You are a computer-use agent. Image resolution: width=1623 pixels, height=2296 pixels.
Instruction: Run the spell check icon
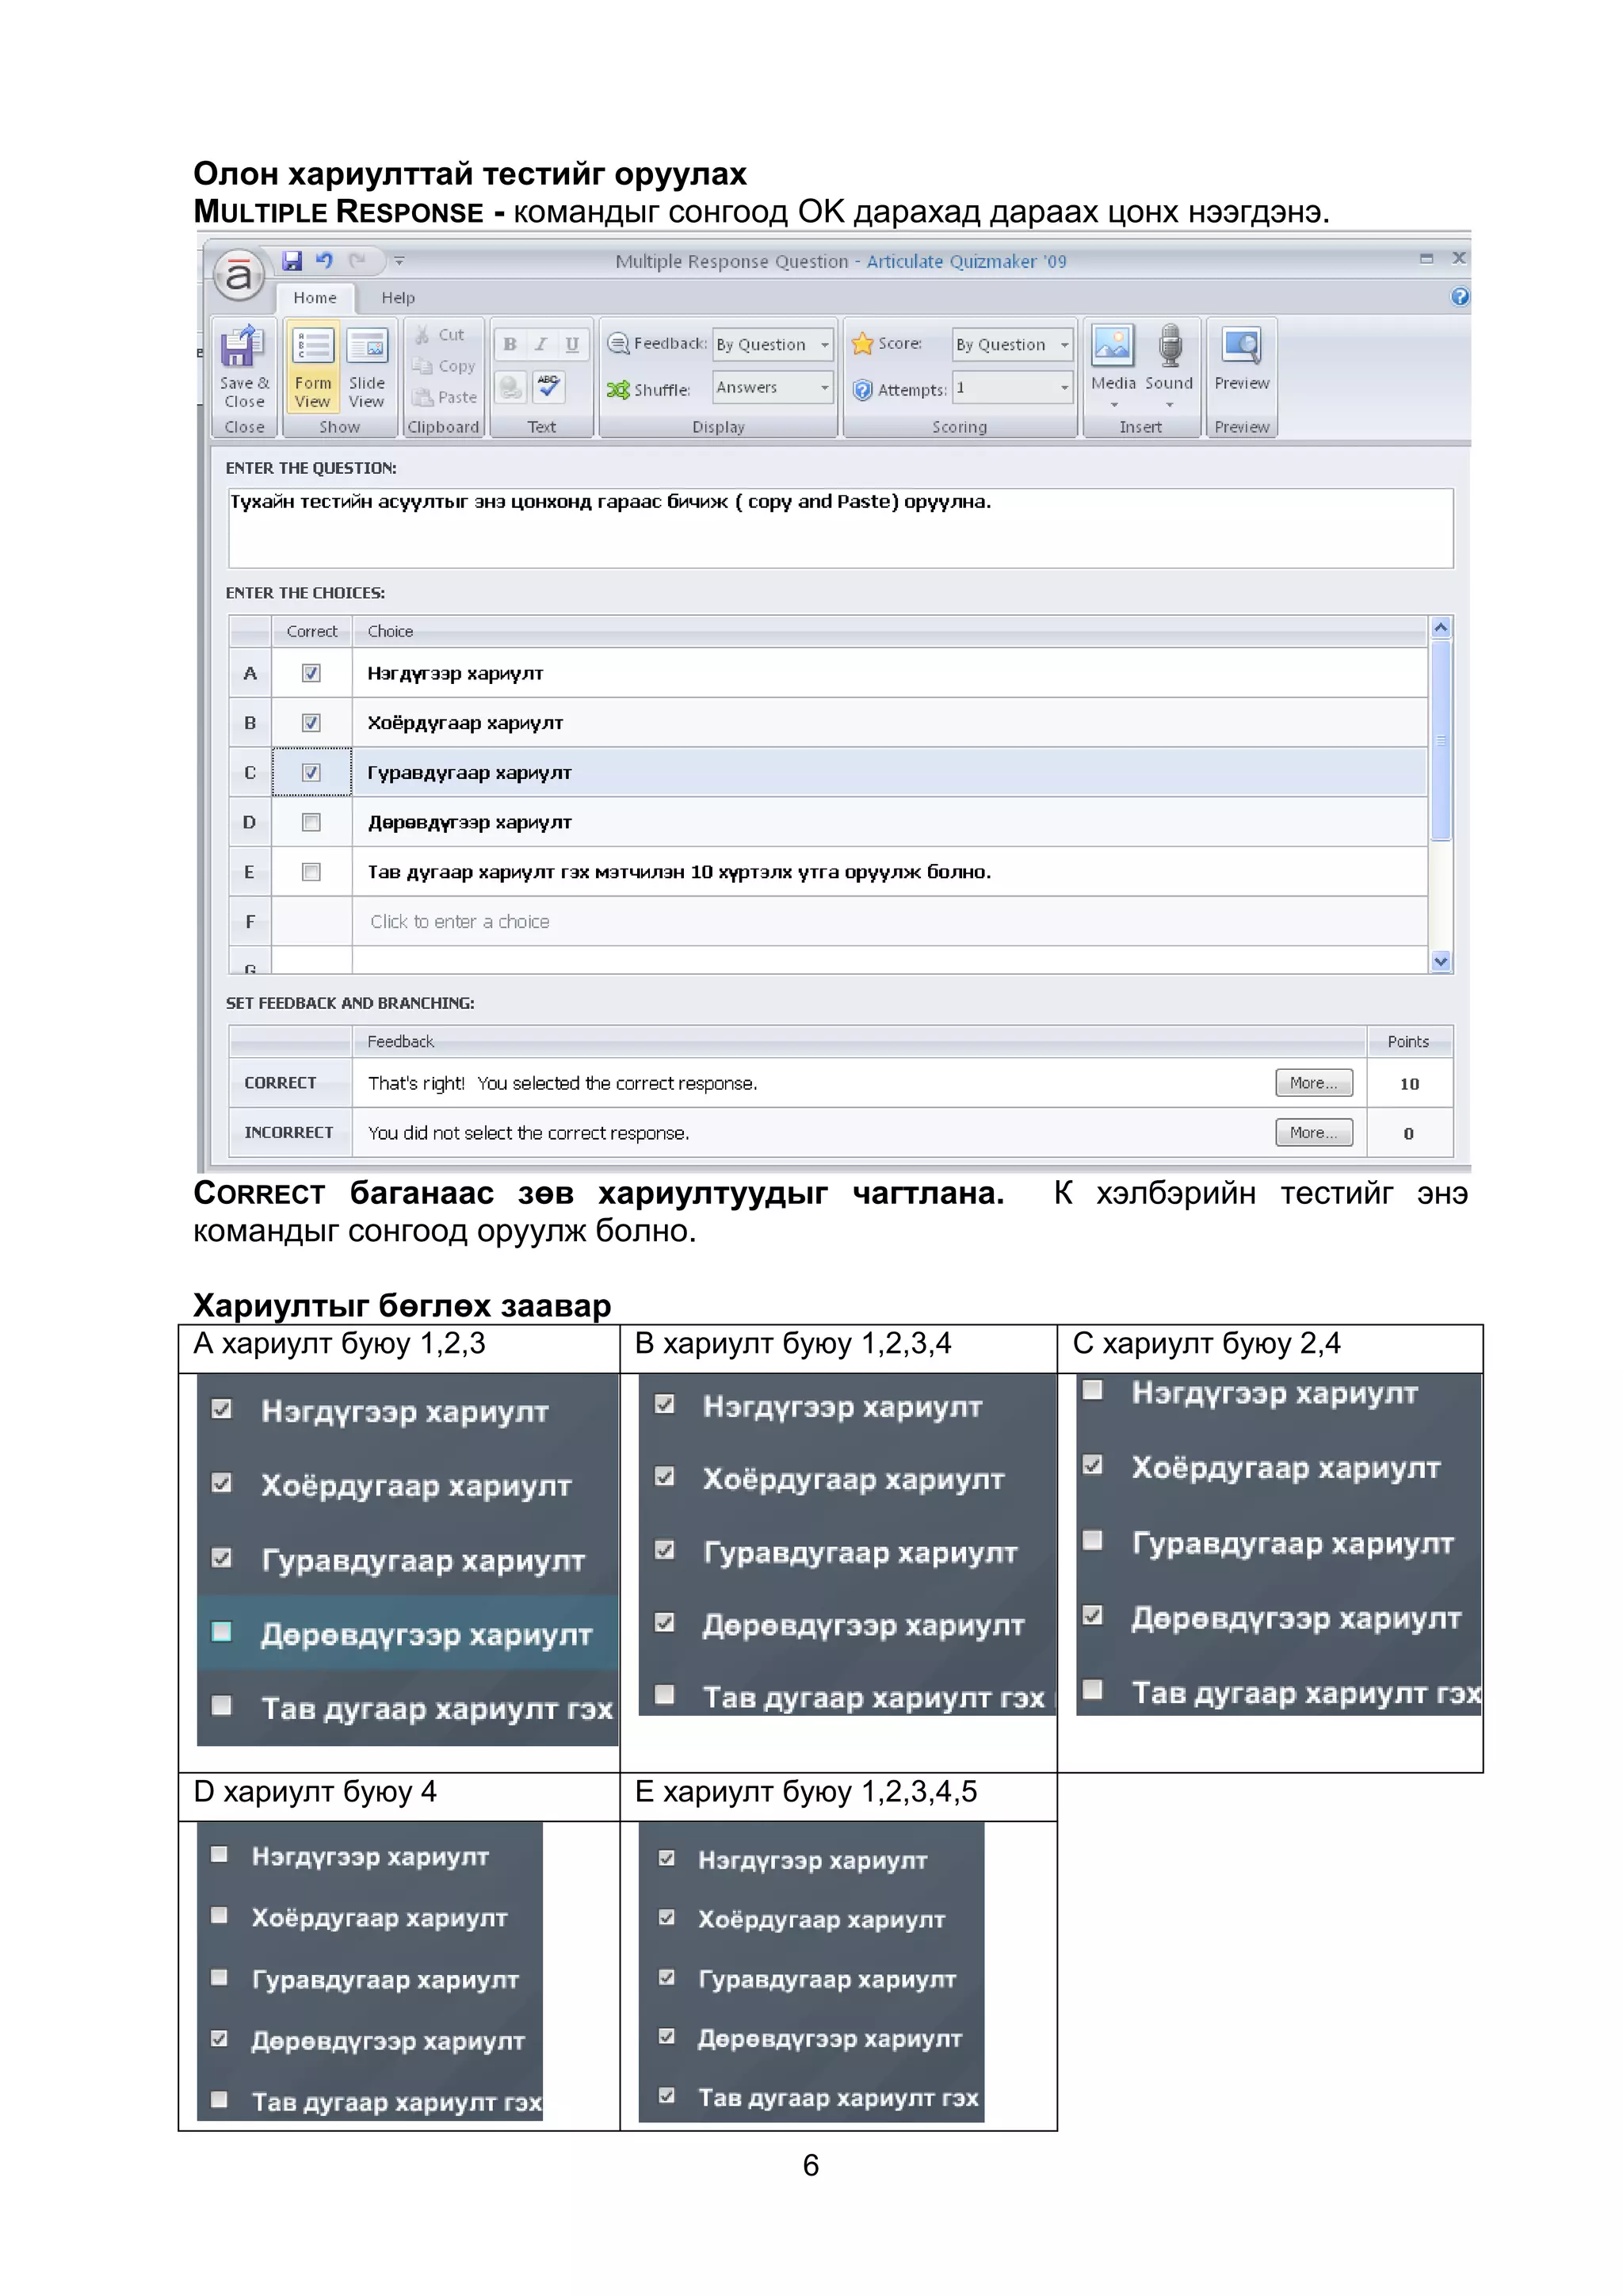click(548, 386)
